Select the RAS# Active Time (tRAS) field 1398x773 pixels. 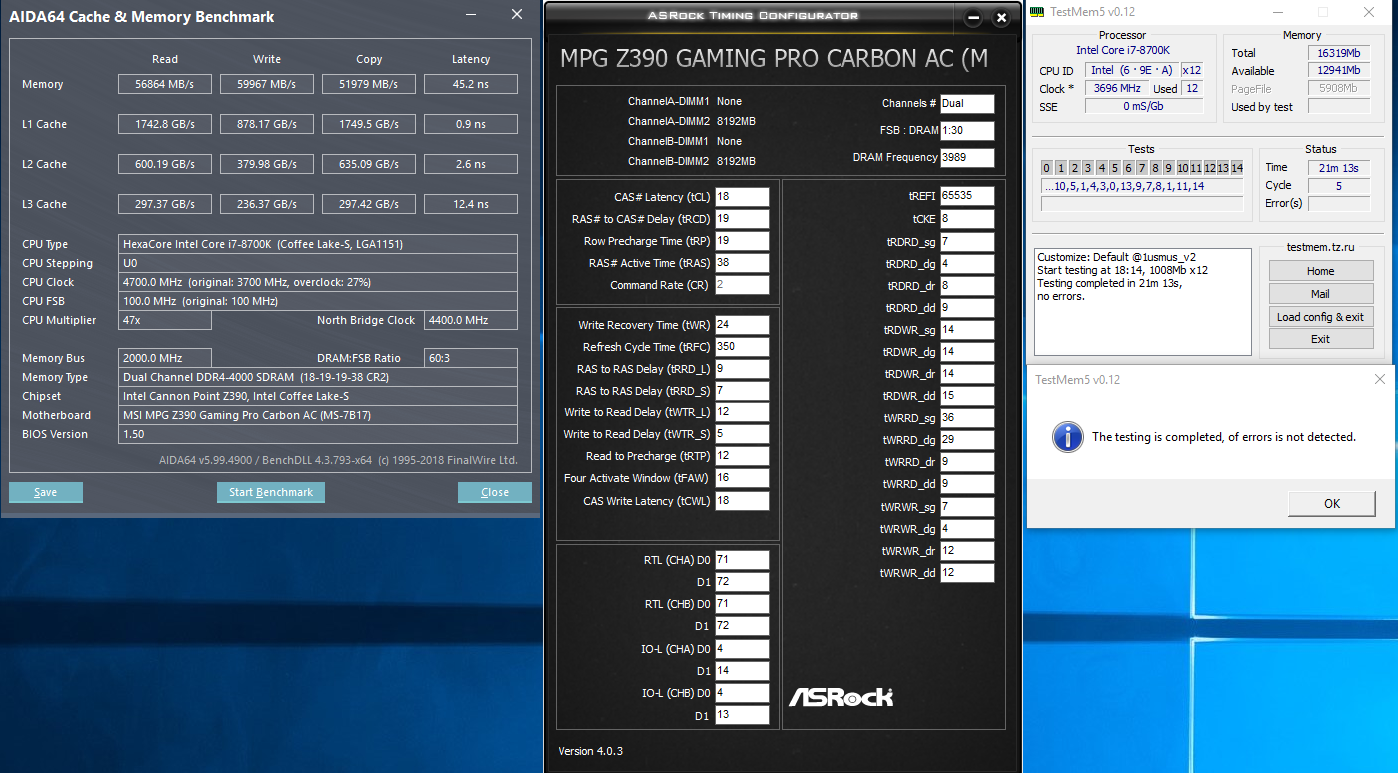(742, 263)
